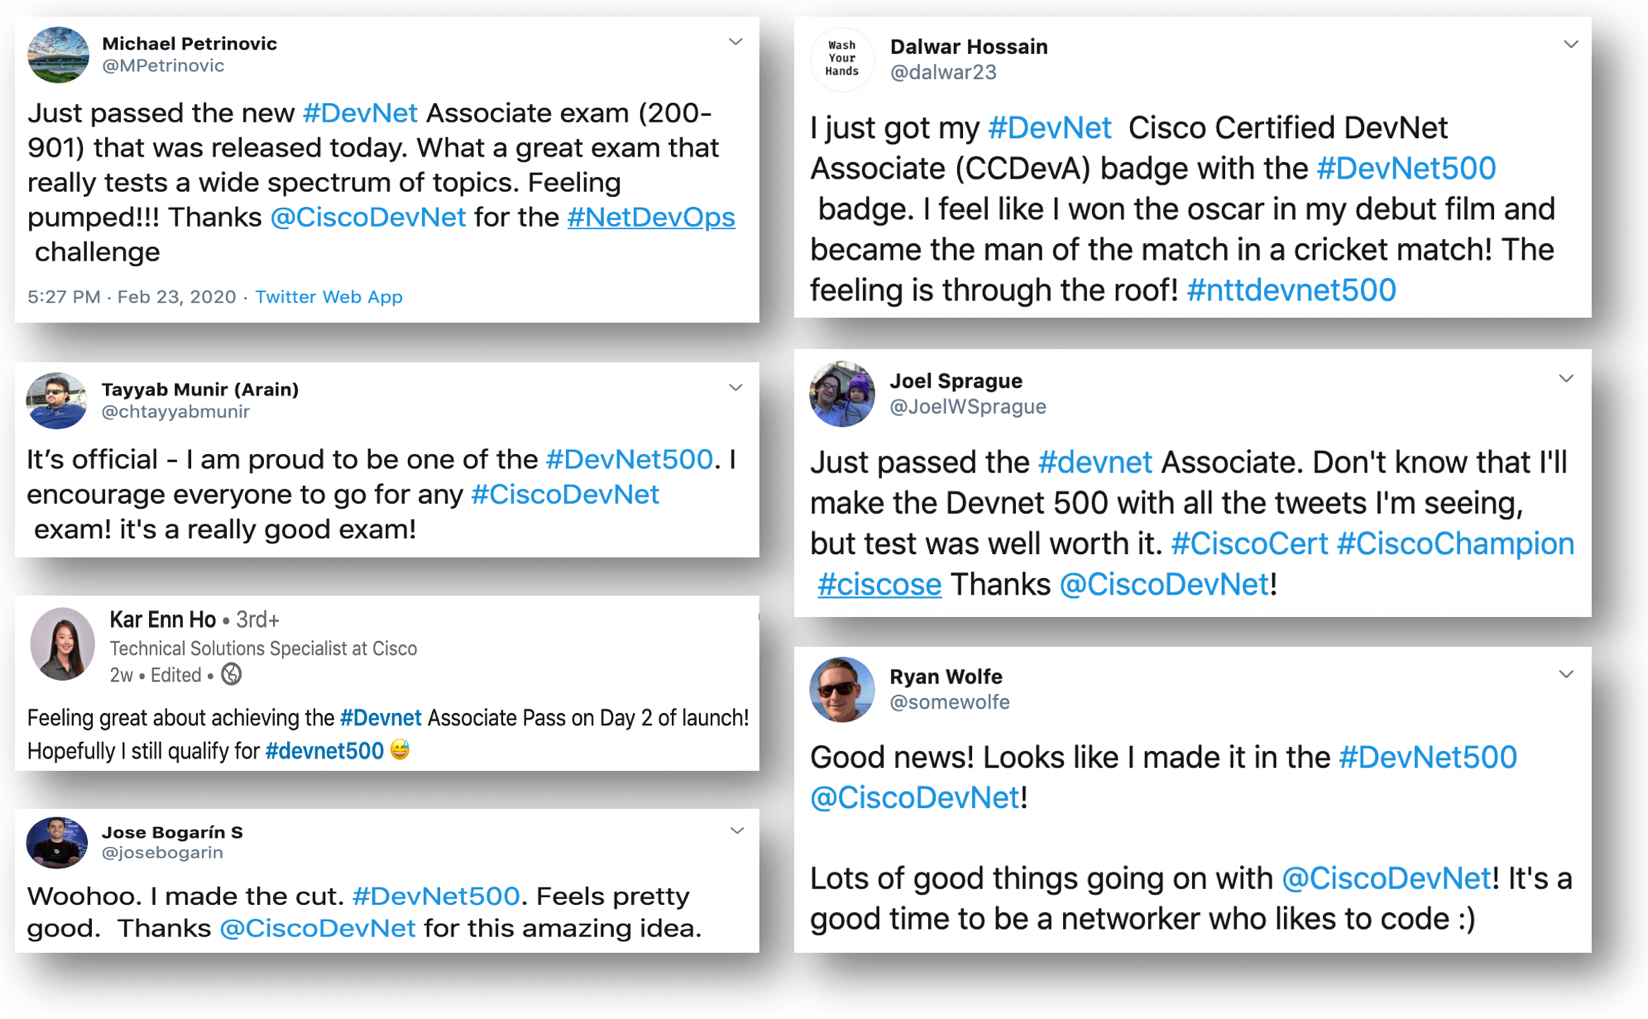The width and height of the screenshot is (1648, 1019).
Task: Open the @CiscoDevNet mention in Joel's tweet
Action: pos(1165,583)
